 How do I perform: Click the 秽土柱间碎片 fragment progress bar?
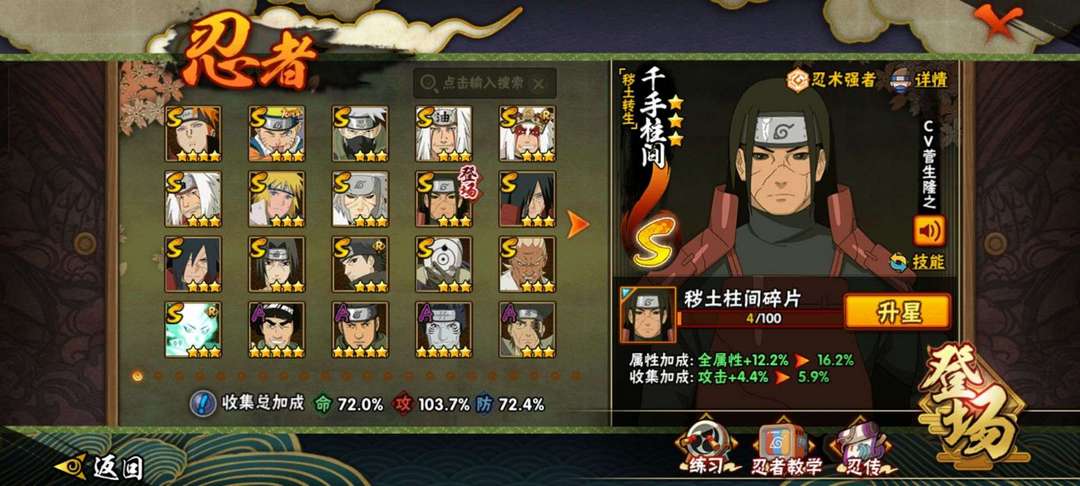[761, 318]
